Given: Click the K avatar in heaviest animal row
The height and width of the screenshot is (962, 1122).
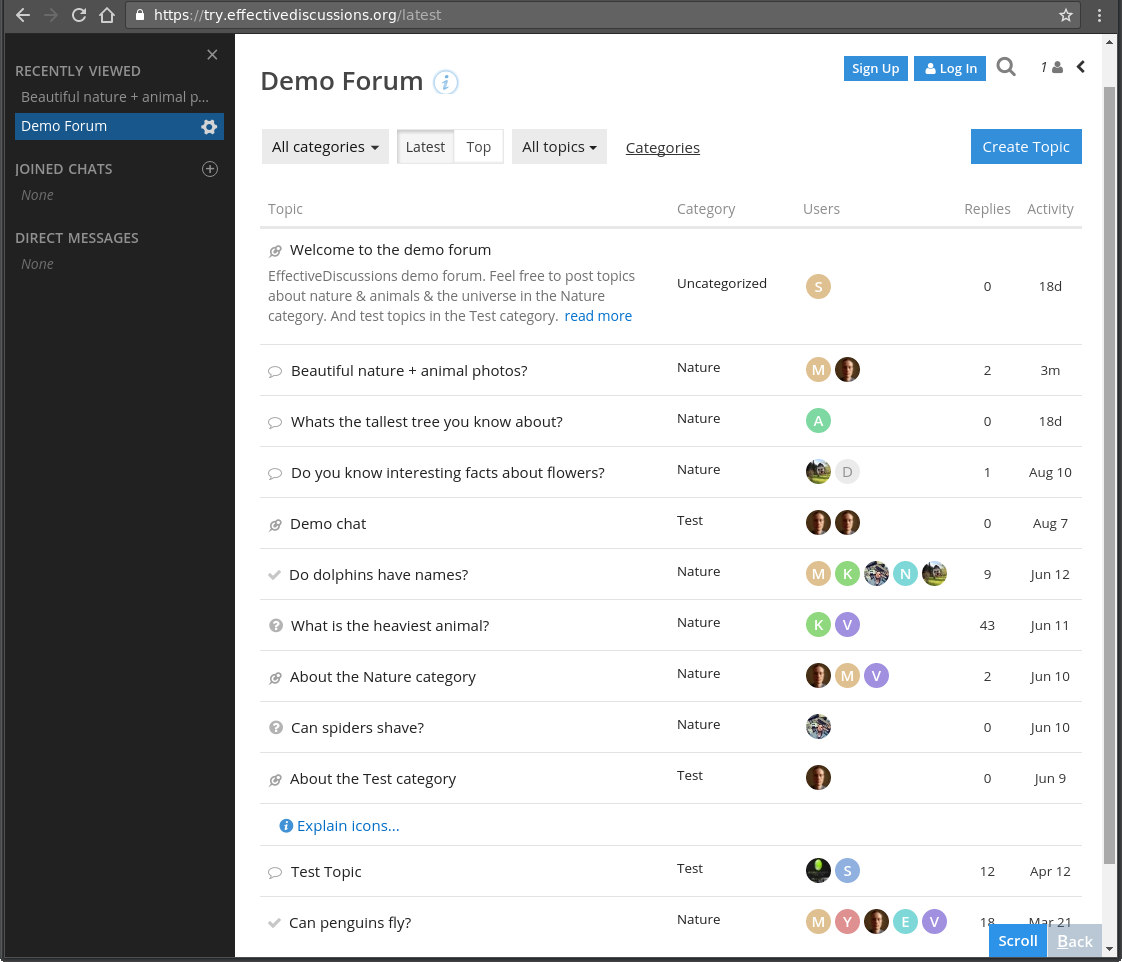Looking at the screenshot, I should (818, 625).
